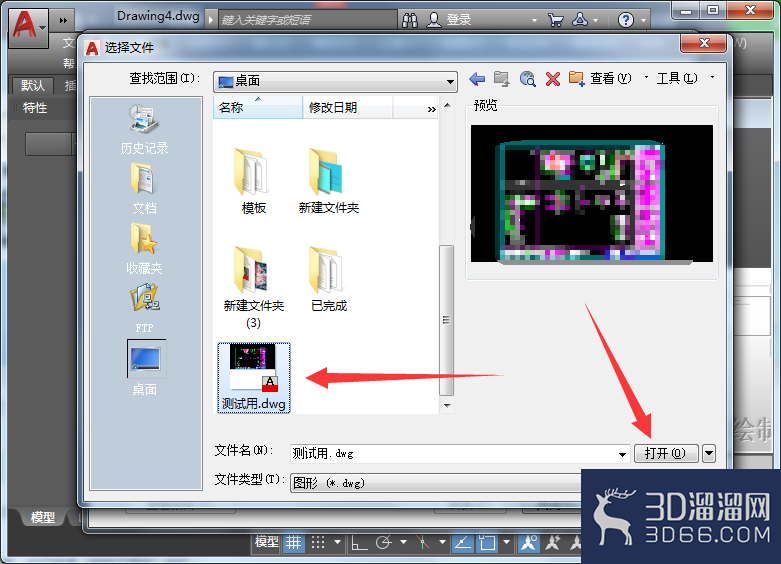Click the drawing preview image
The height and width of the screenshot is (564, 781).
[x=592, y=193]
